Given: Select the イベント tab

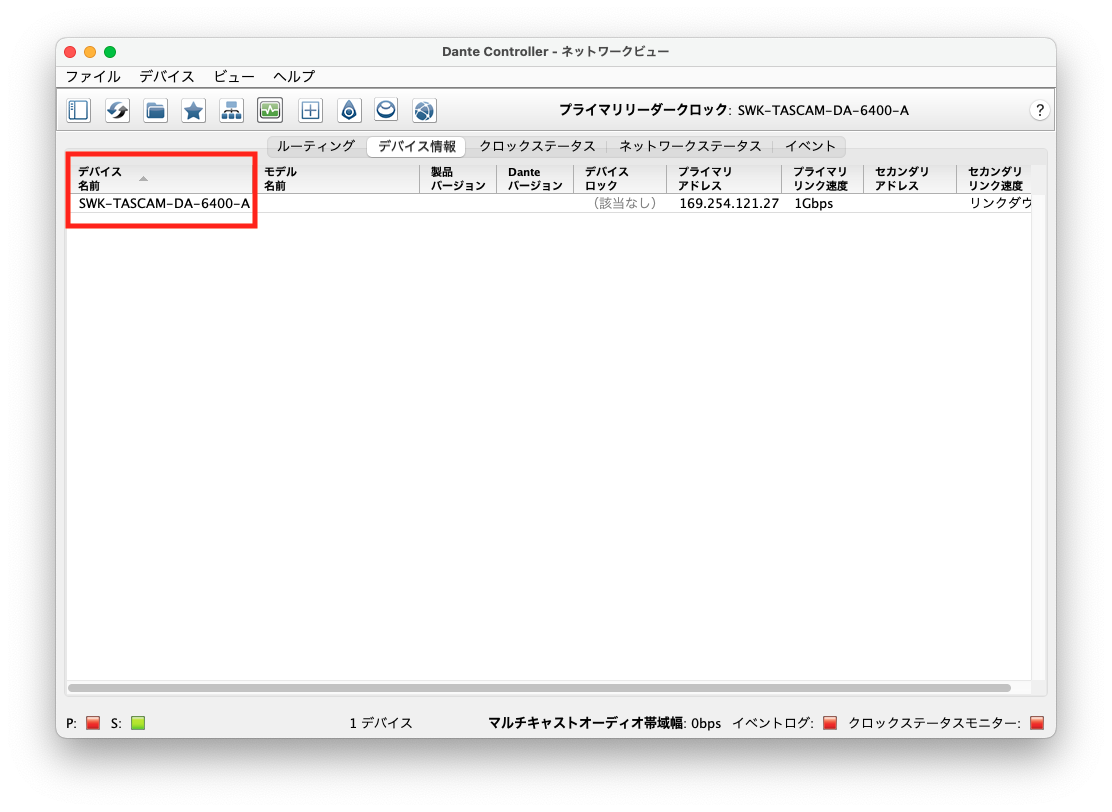Looking at the screenshot, I should tap(809, 146).
